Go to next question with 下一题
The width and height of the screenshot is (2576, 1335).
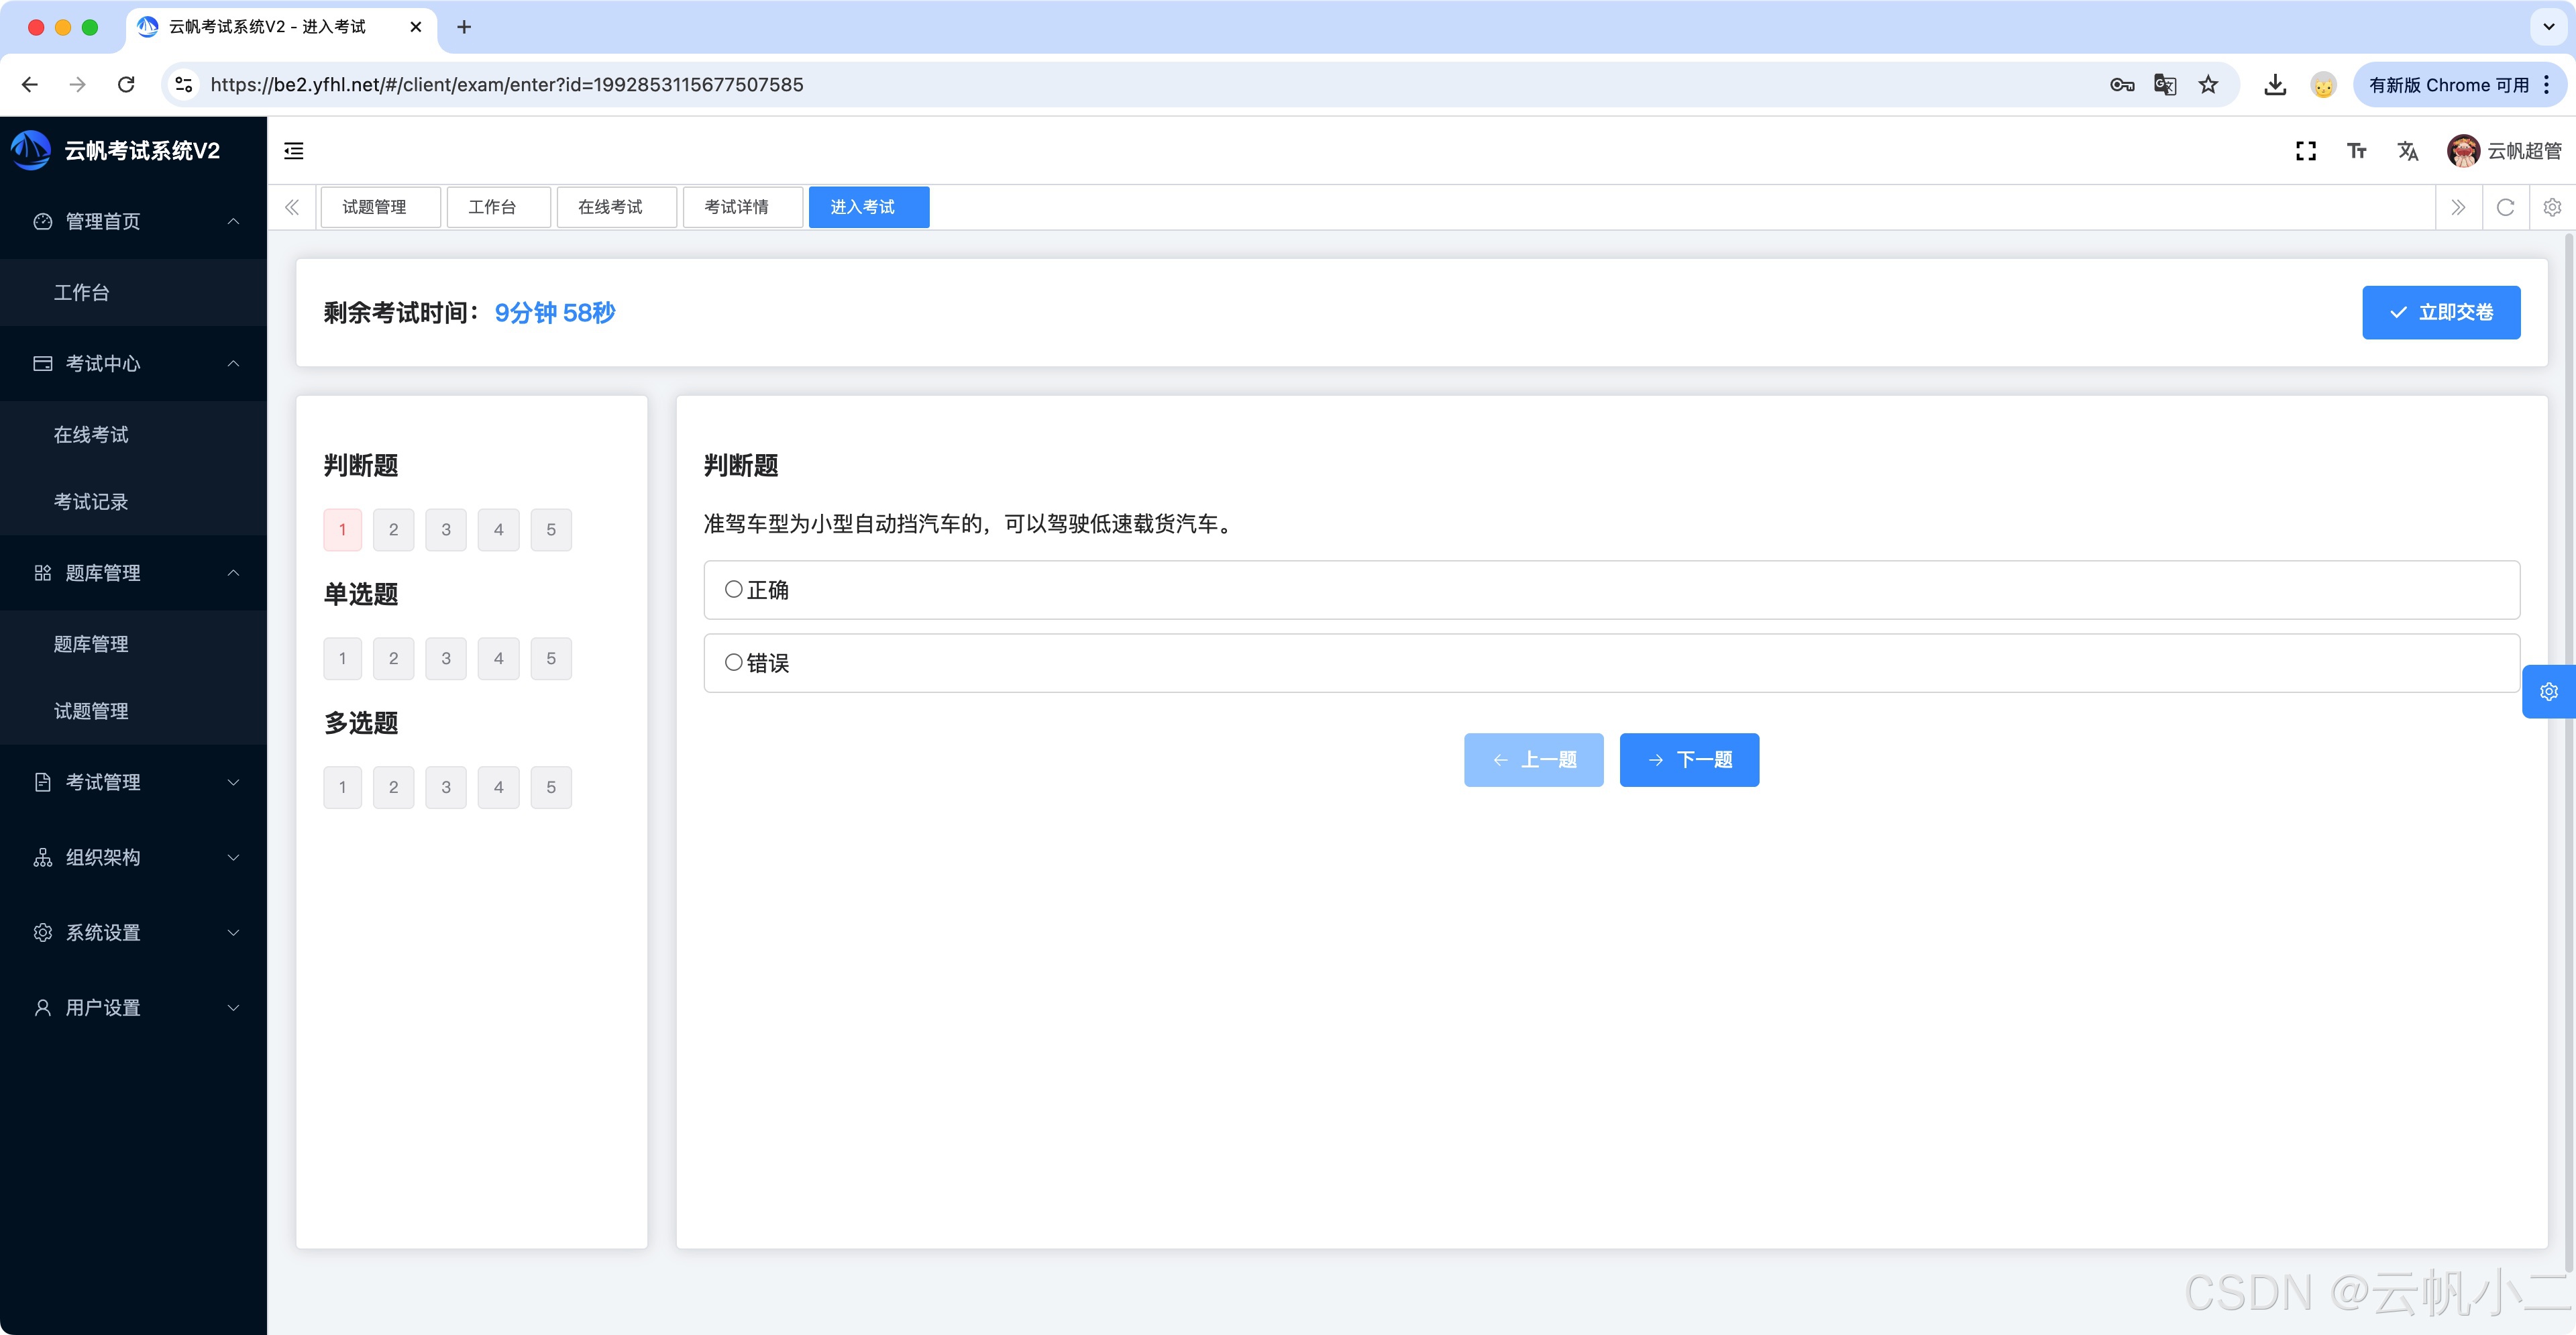tap(1689, 760)
